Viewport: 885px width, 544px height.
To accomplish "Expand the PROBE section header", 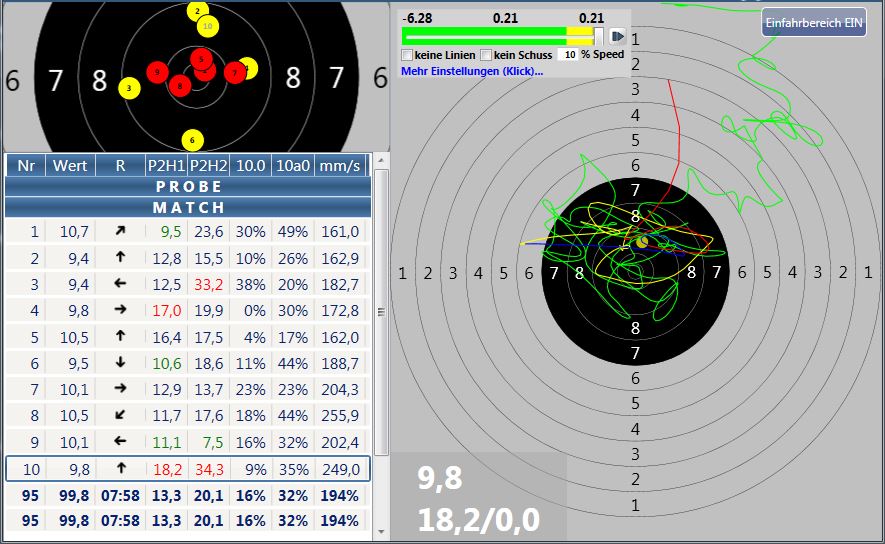I will point(187,186).
